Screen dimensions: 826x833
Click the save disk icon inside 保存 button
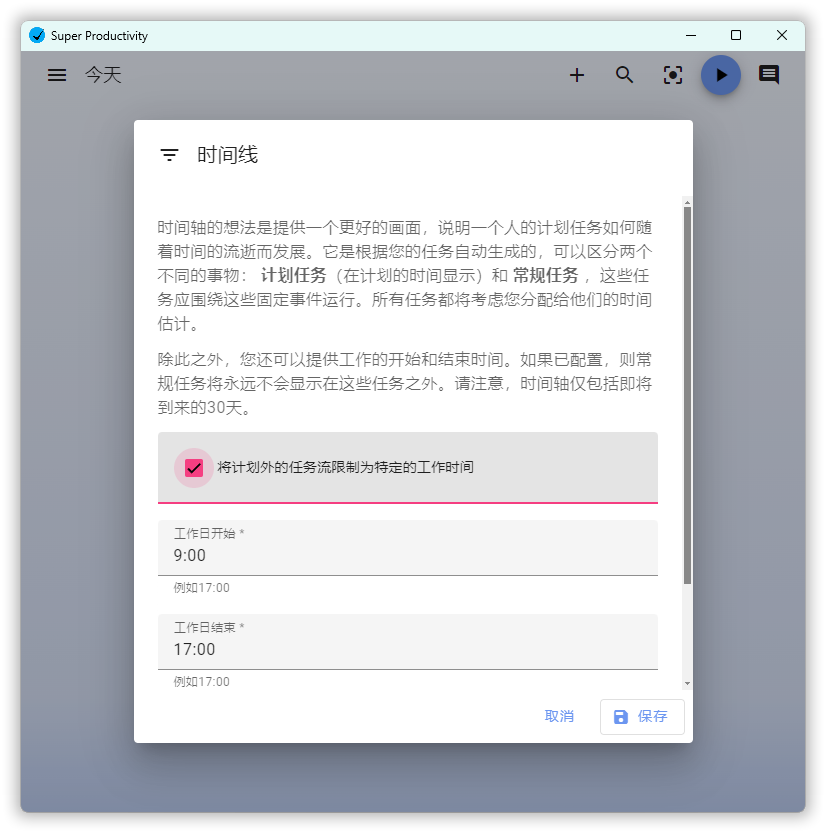point(620,716)
